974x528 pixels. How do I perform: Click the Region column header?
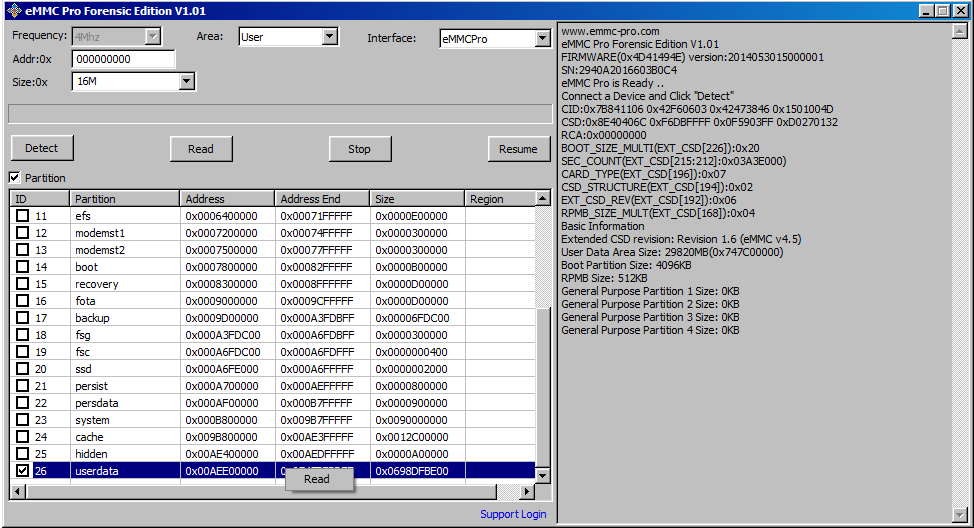500,199
